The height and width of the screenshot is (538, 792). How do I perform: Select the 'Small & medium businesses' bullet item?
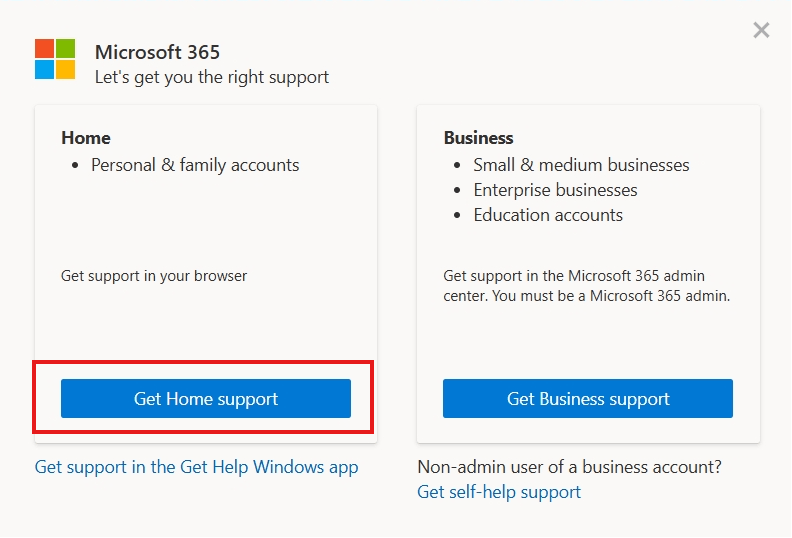(x=581, y=165)
